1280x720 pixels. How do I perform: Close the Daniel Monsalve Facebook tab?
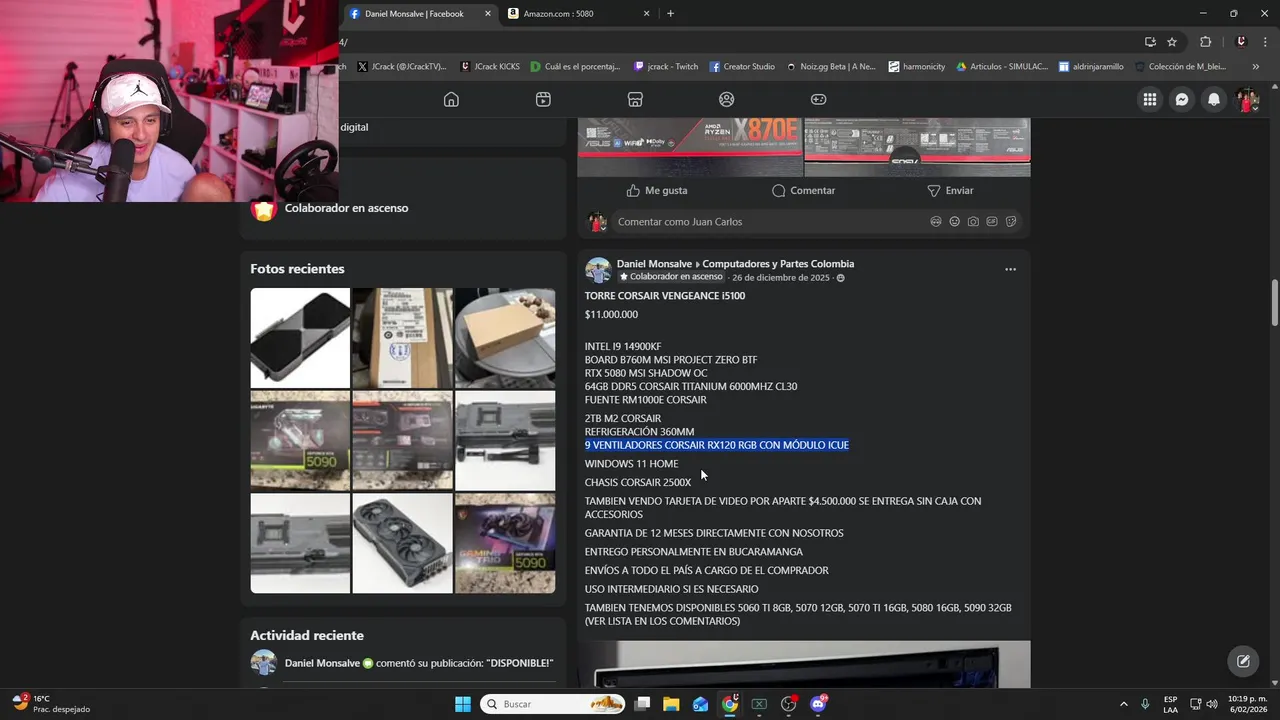point(488,14)
